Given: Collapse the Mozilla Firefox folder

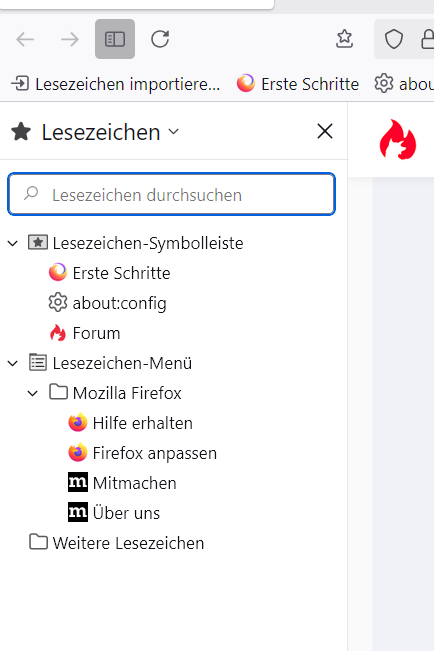Looking at the screenshot, I should point(33,393).
